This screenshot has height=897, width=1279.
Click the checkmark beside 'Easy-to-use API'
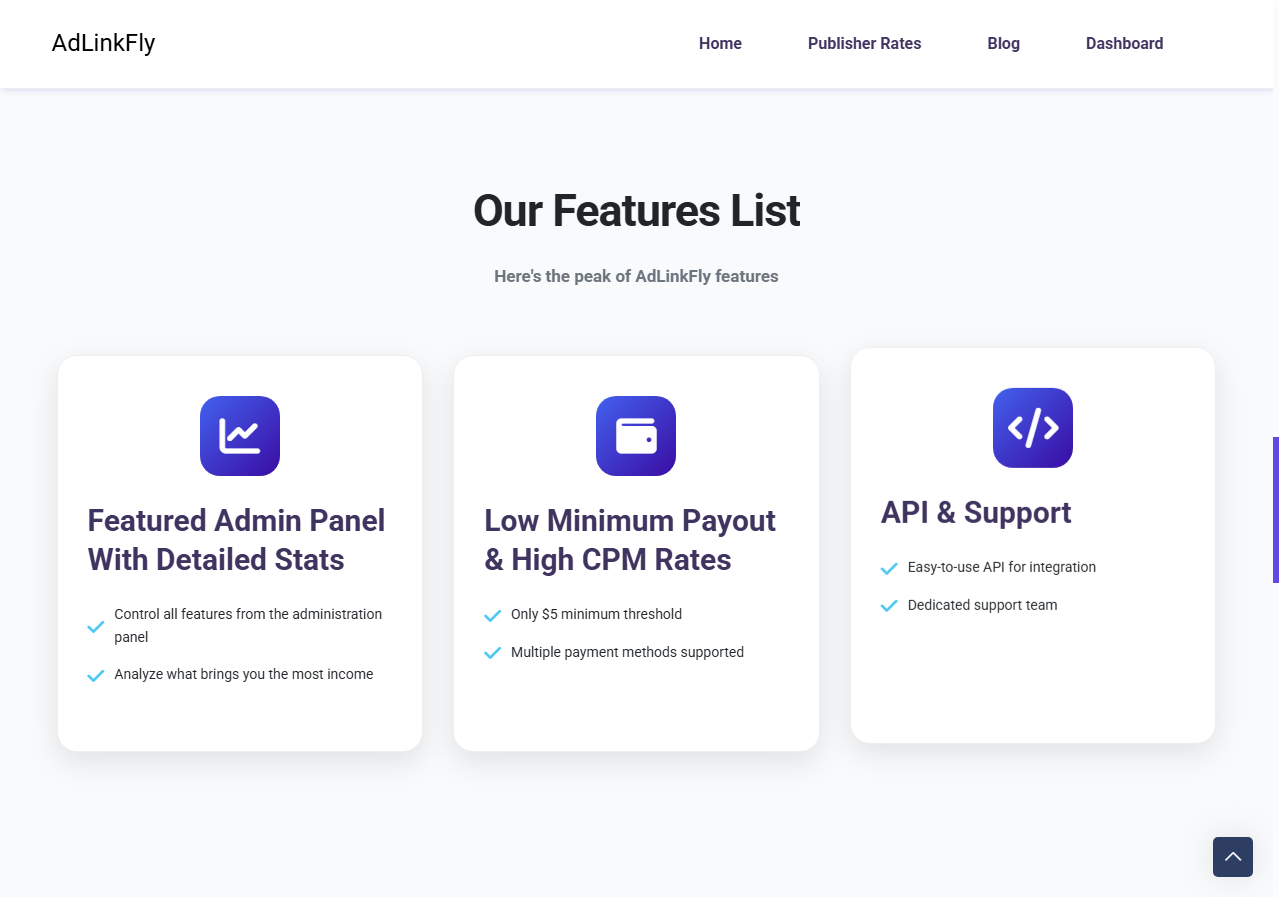click(x=889, y=569)
